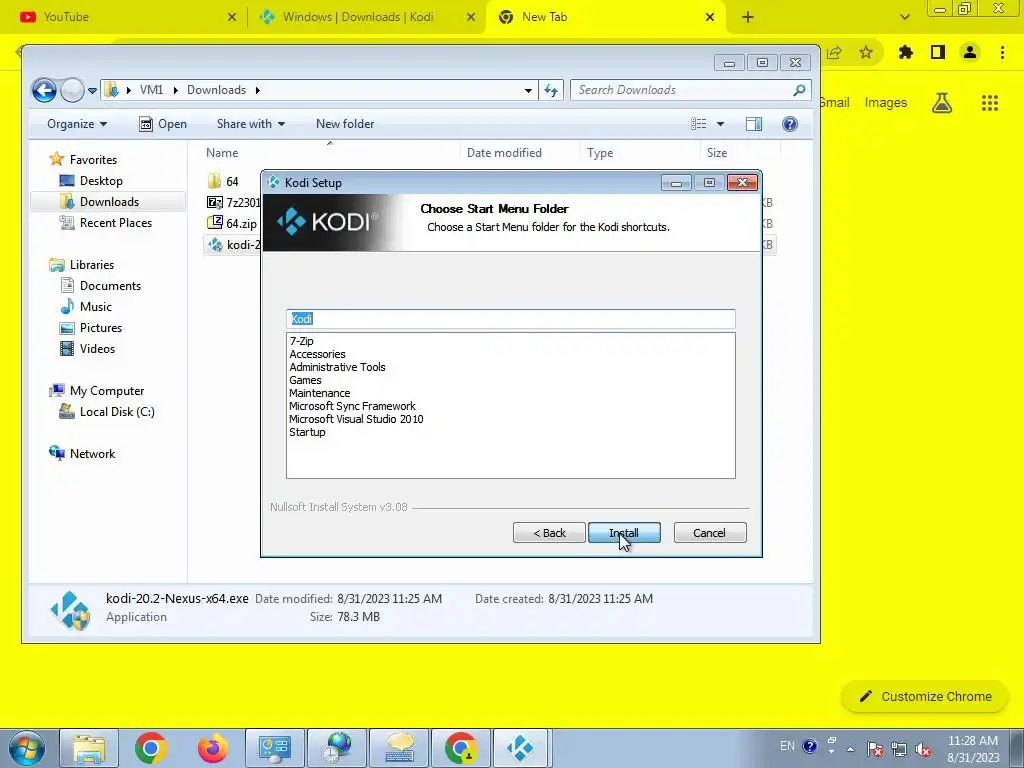Click Open in the Explorer toolbar

(163, 124)
